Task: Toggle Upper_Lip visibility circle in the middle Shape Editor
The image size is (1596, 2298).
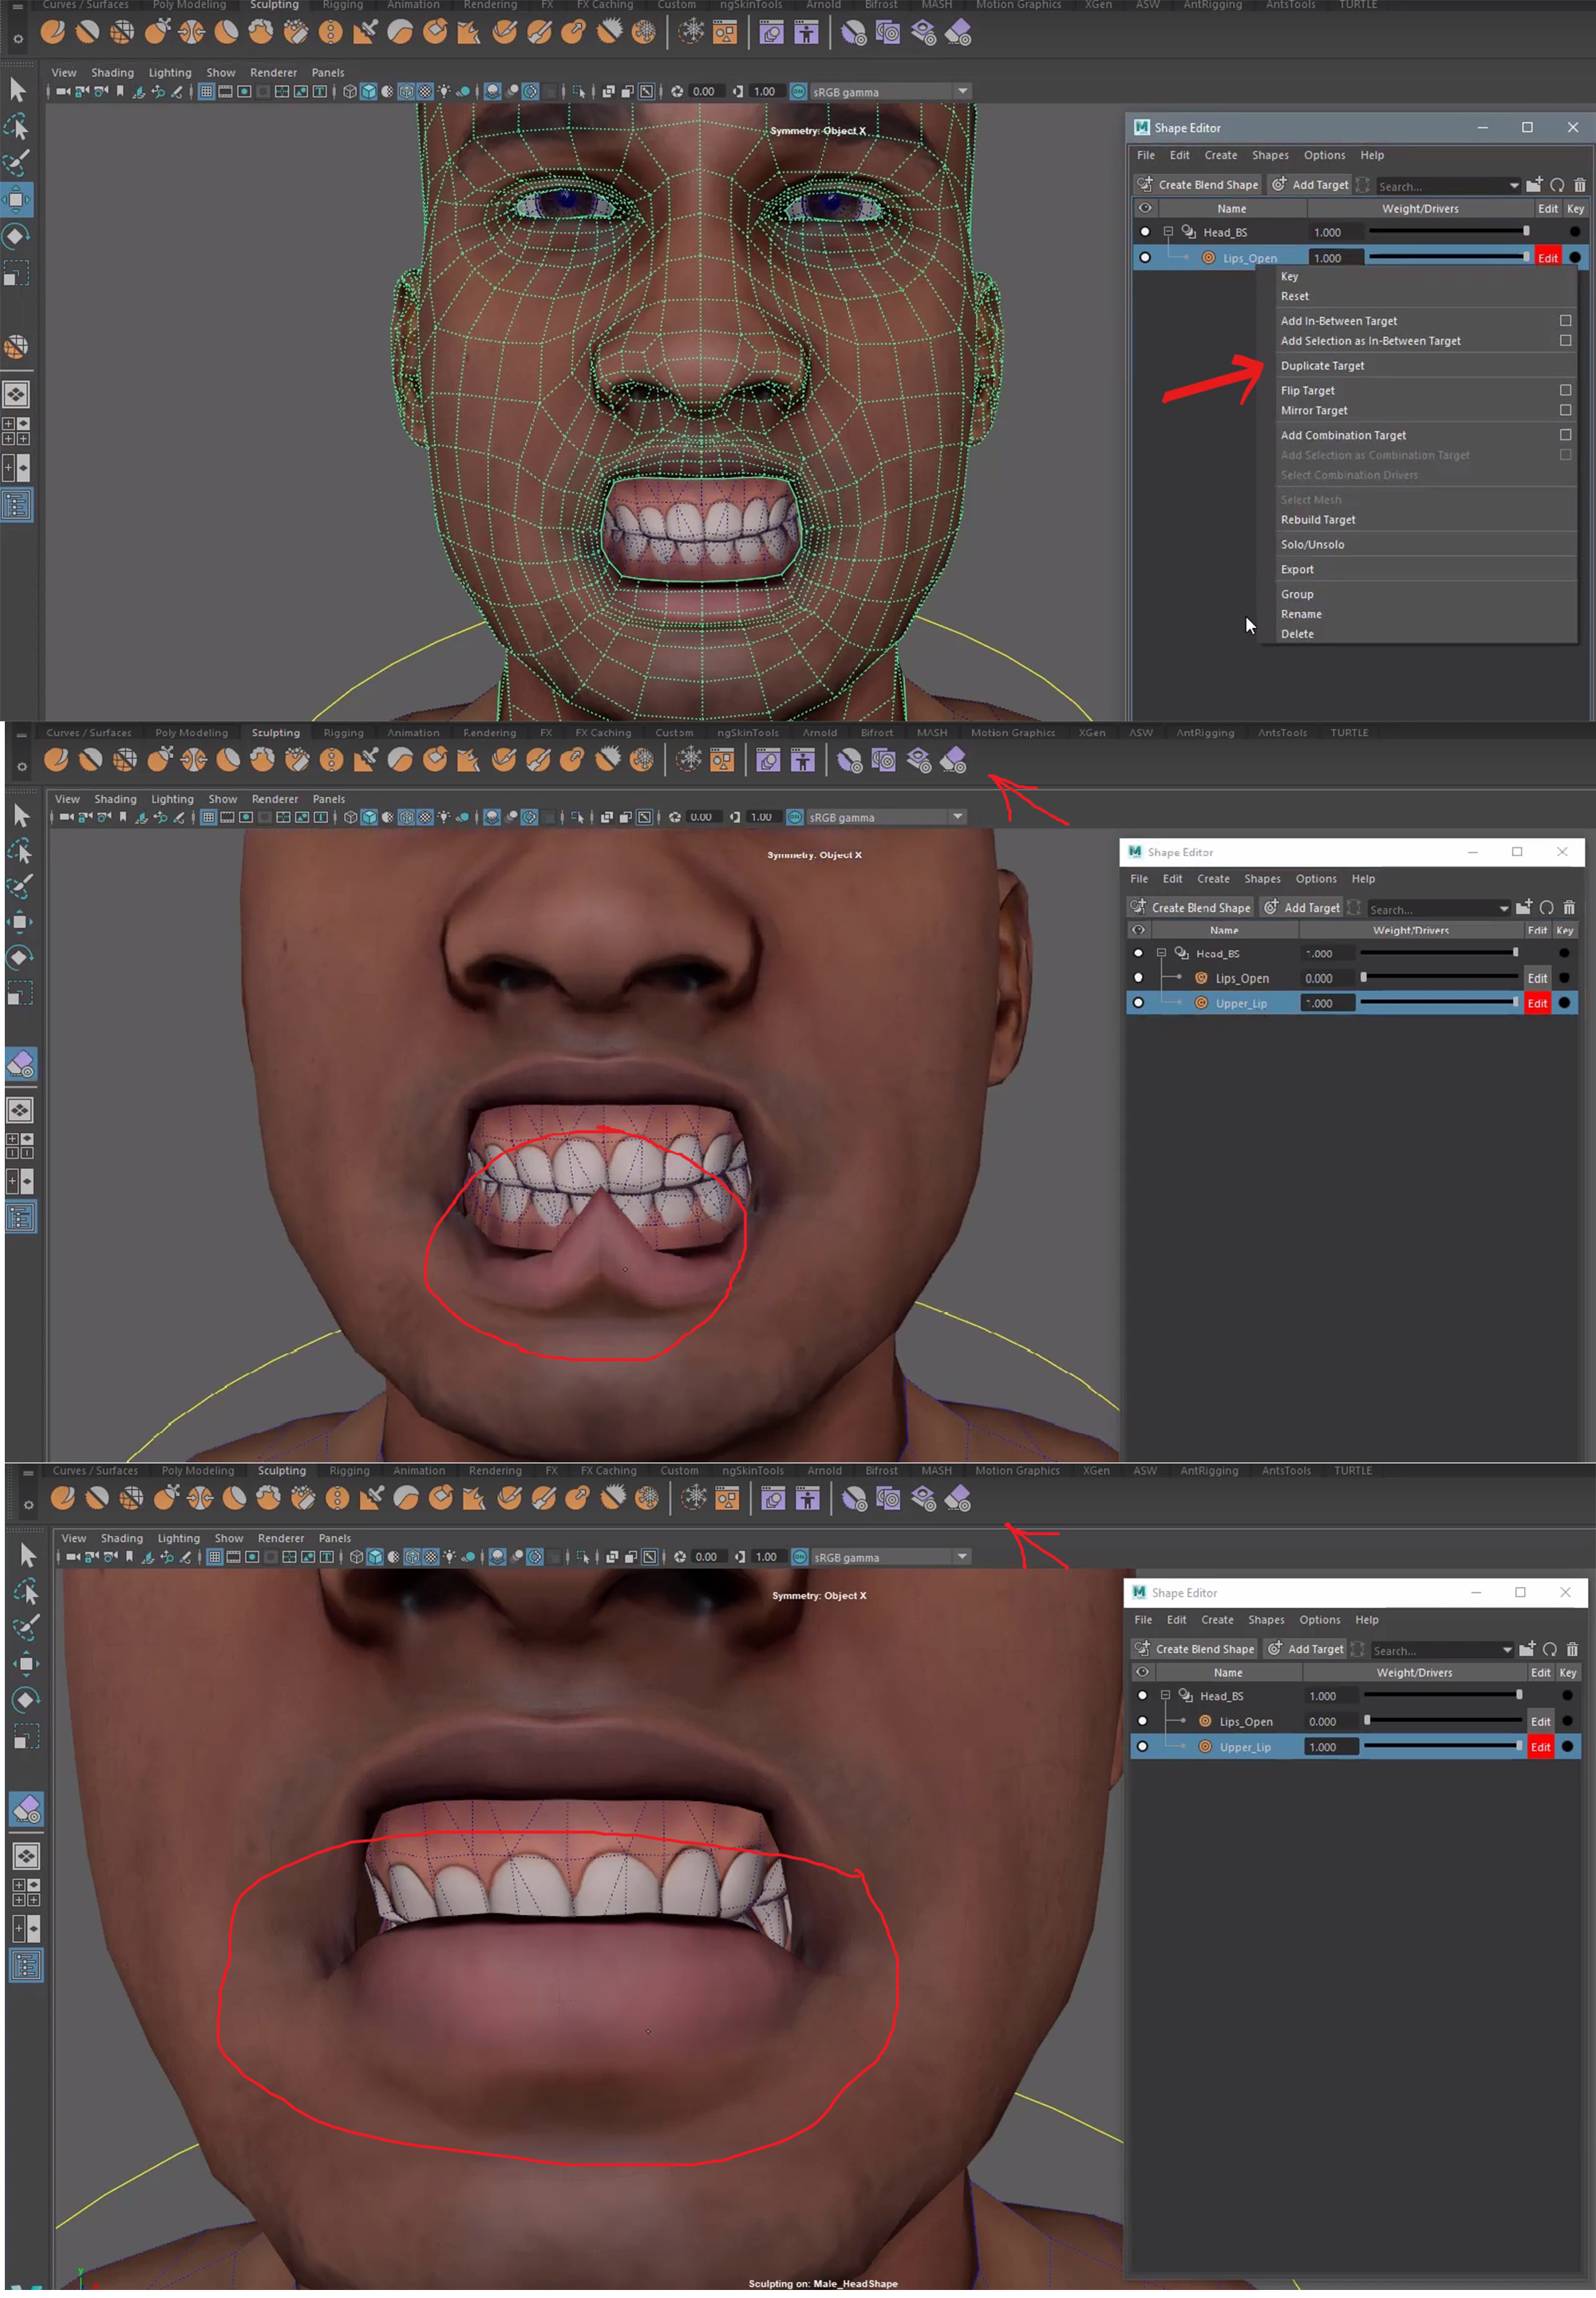Action: click(x=1138, y=1003)
